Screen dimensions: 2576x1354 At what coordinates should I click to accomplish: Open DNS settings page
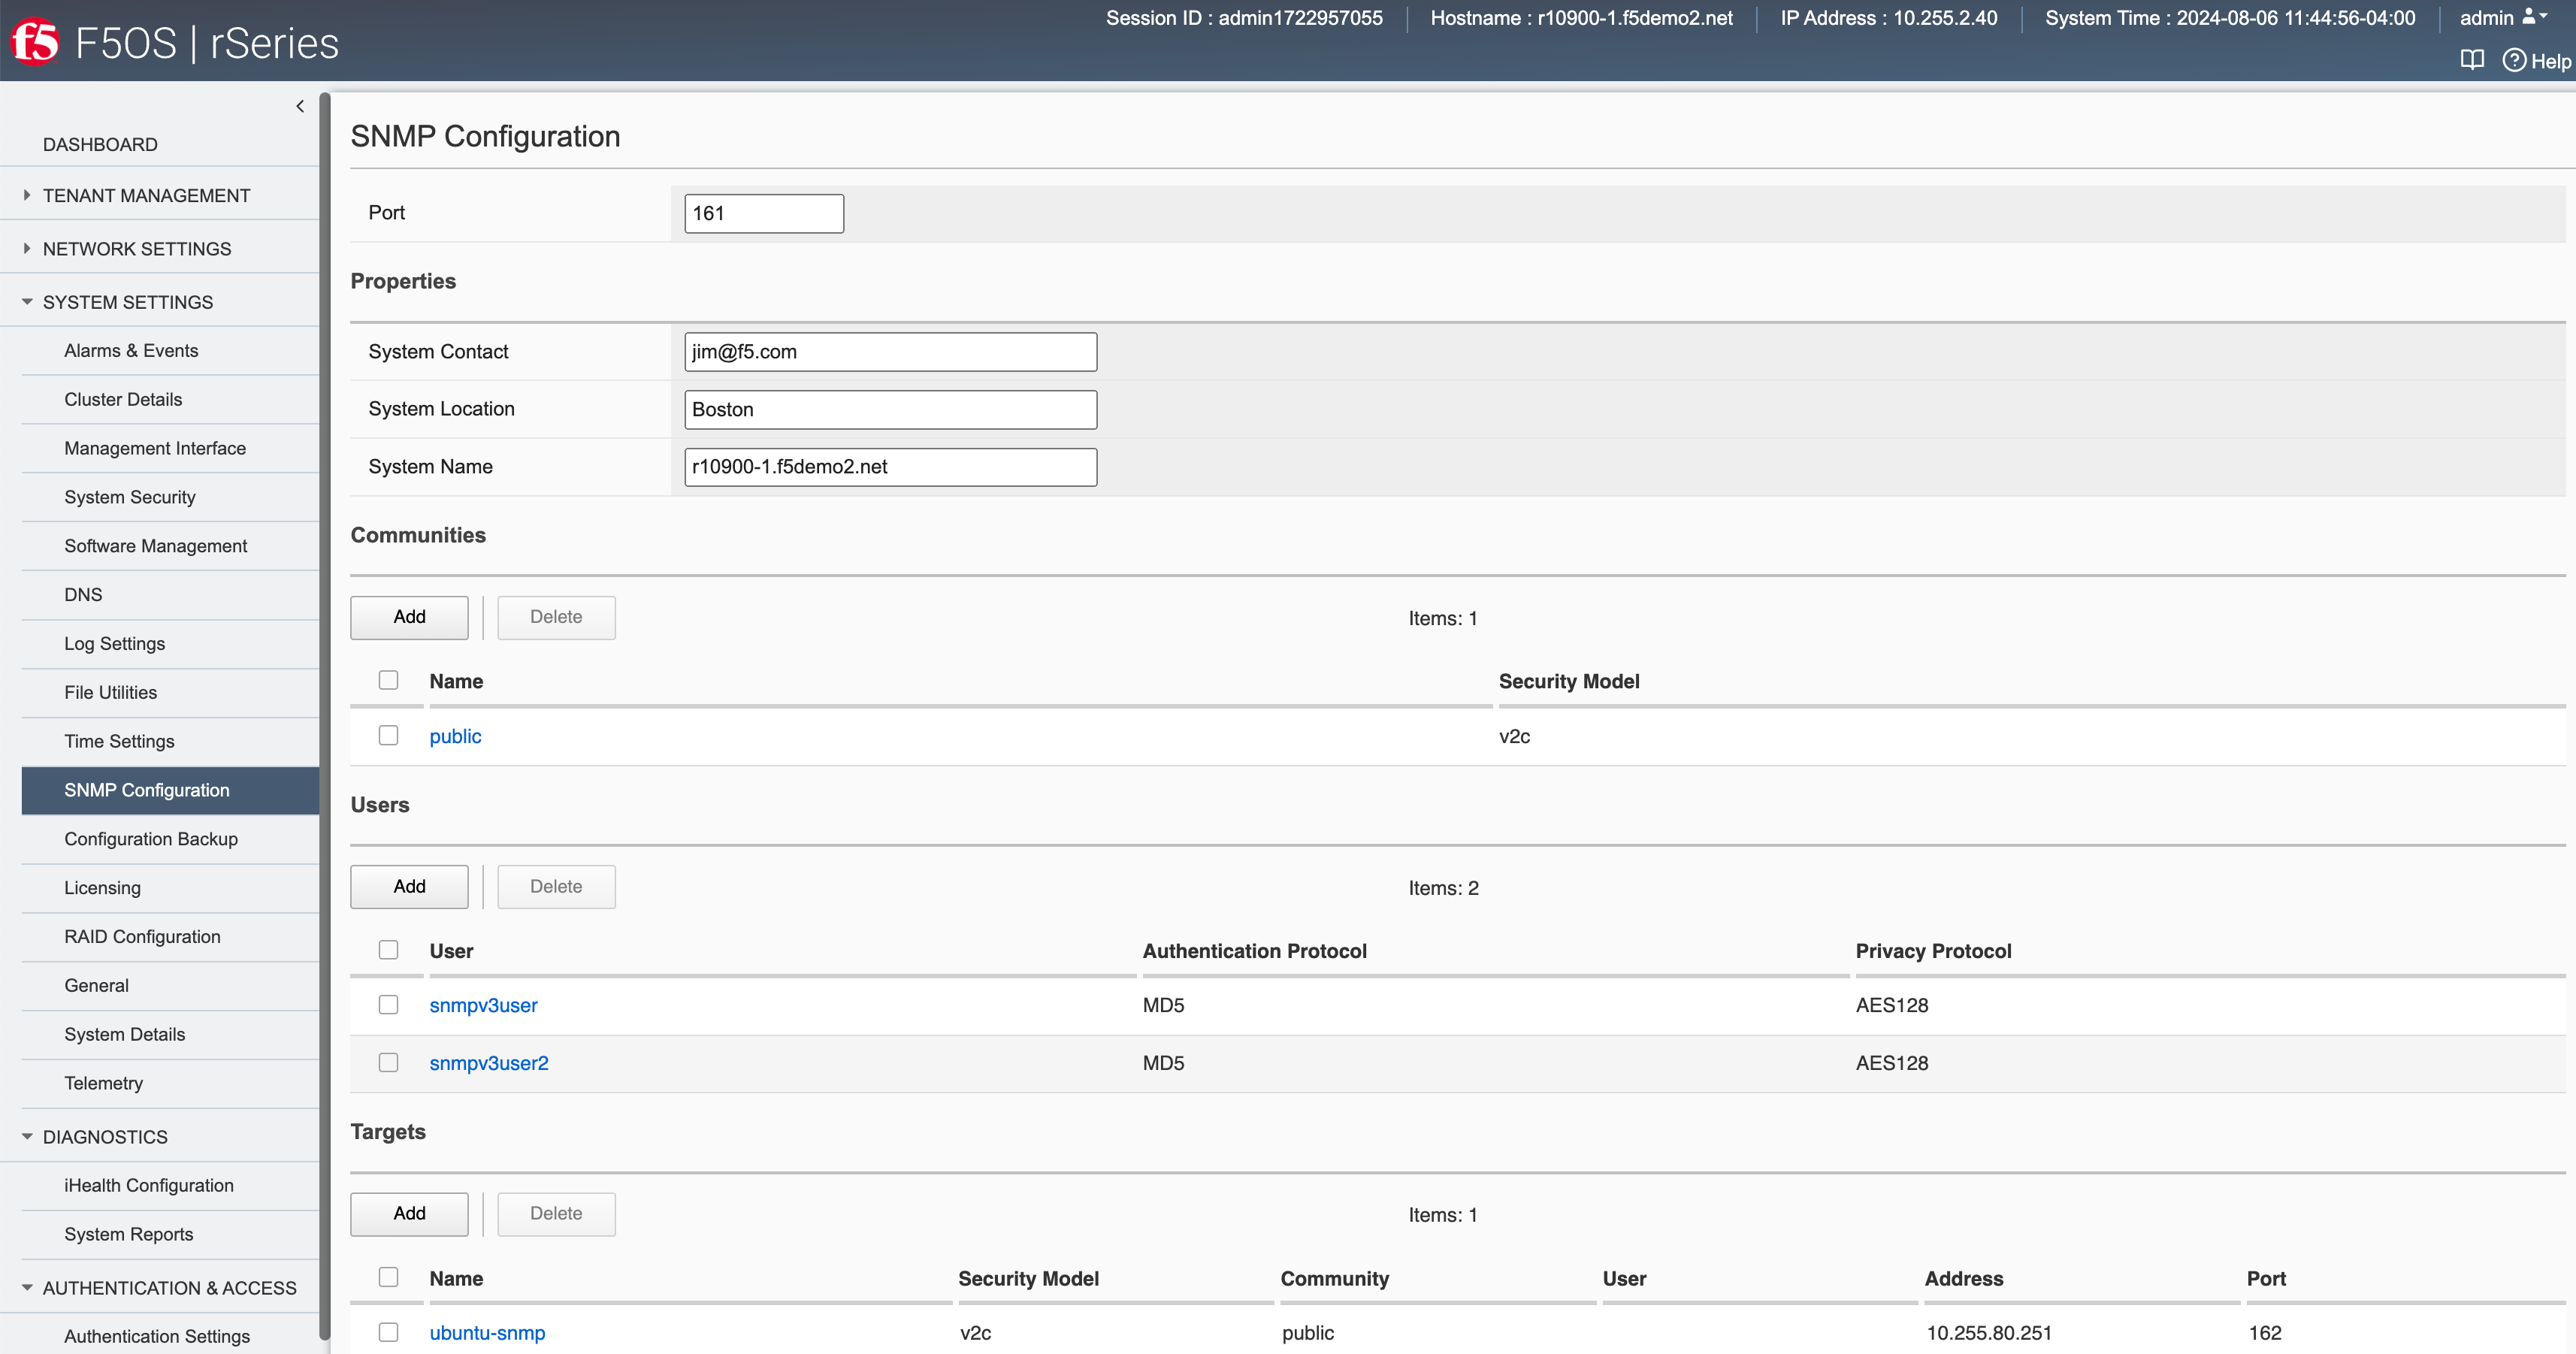pyautogui.click(x=83, y=595)
